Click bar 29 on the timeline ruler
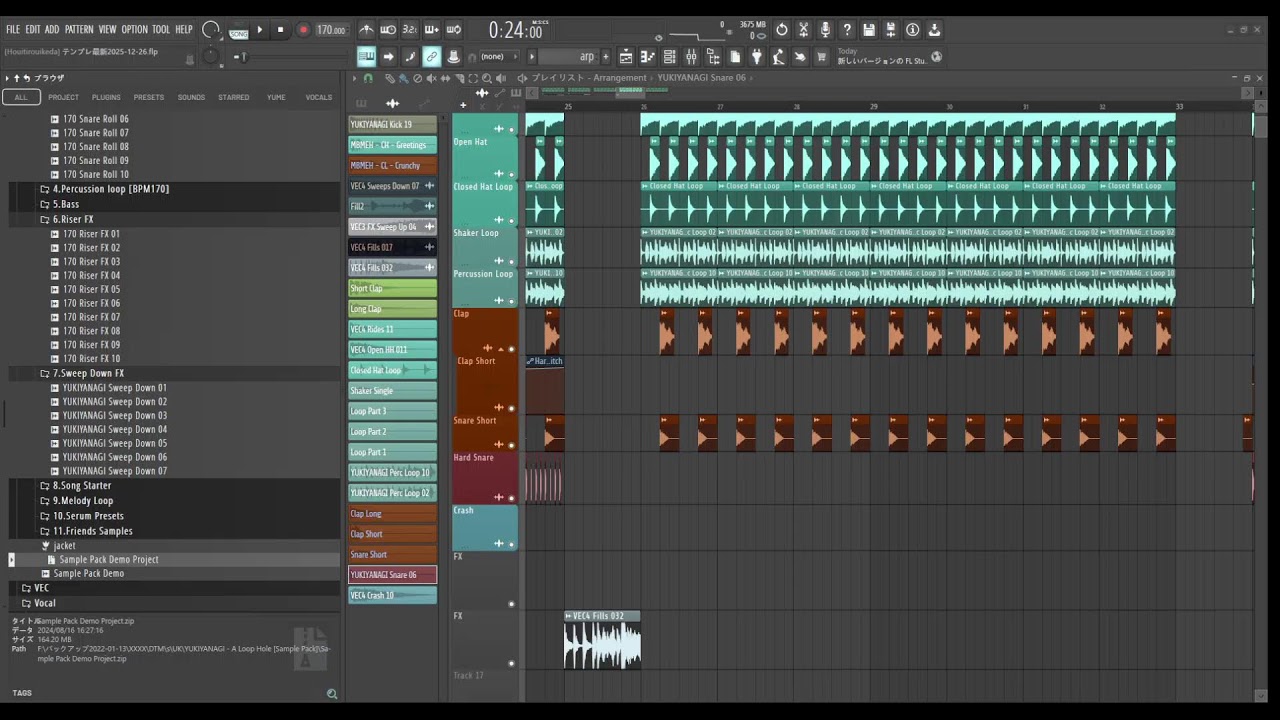1280x720 pixels. pyautogui.click(x=873, y=107)
